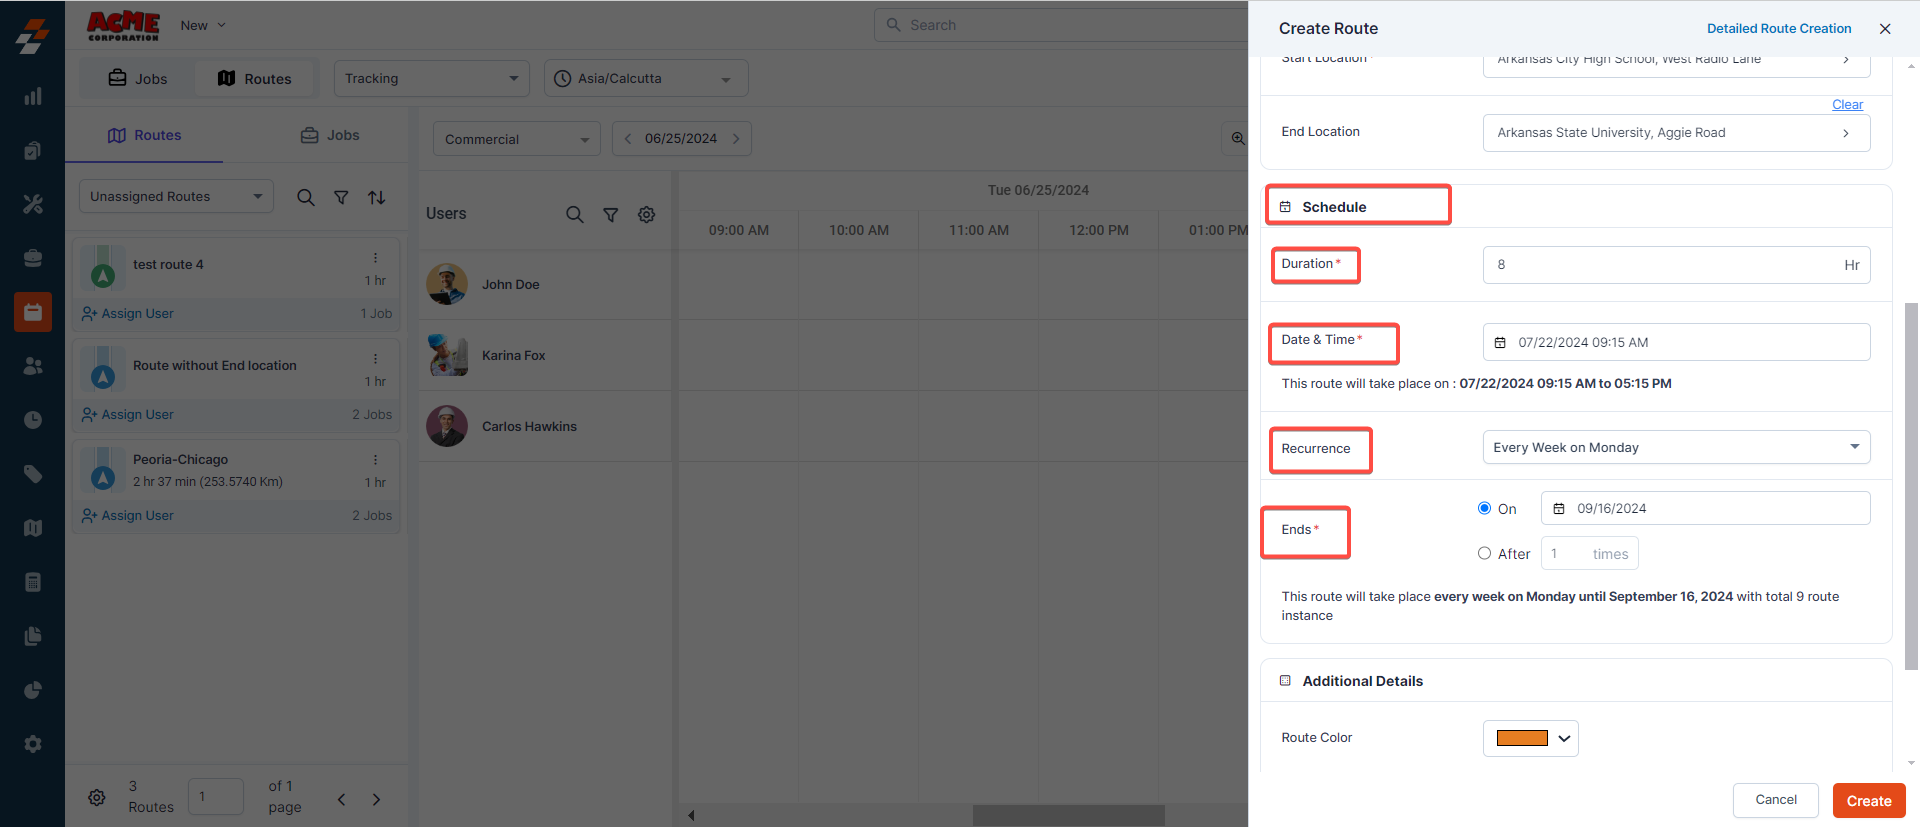Search routes with the magnifier icon

tap(306, 198)
